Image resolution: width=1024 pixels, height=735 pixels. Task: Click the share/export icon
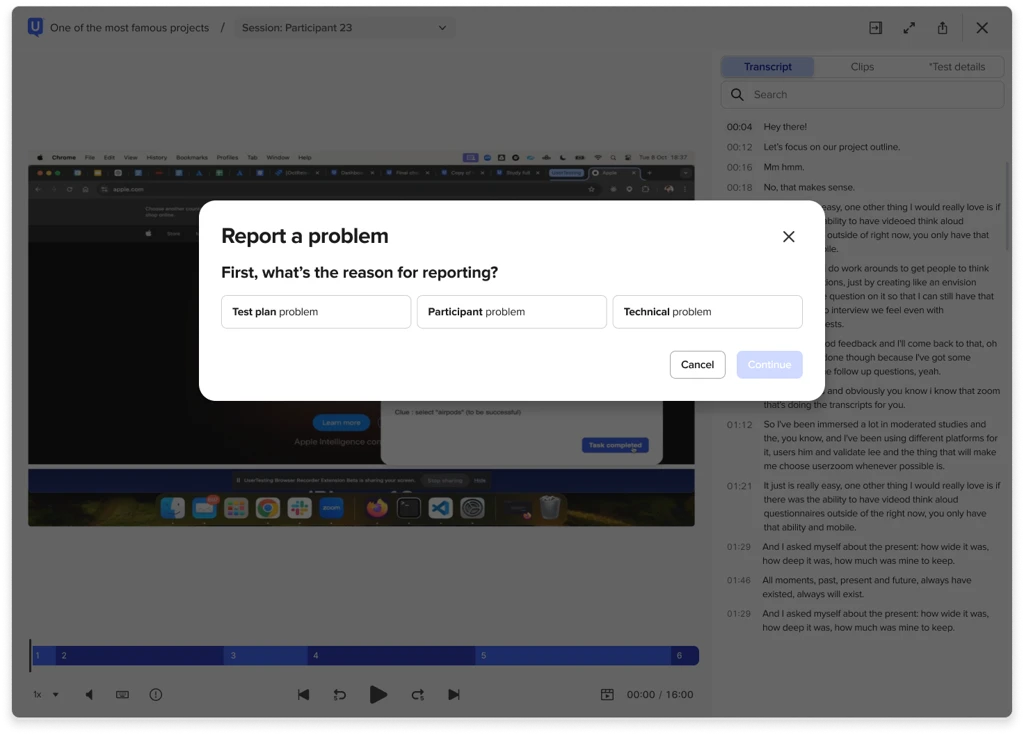pyautogui.click(x=942, y=28)
